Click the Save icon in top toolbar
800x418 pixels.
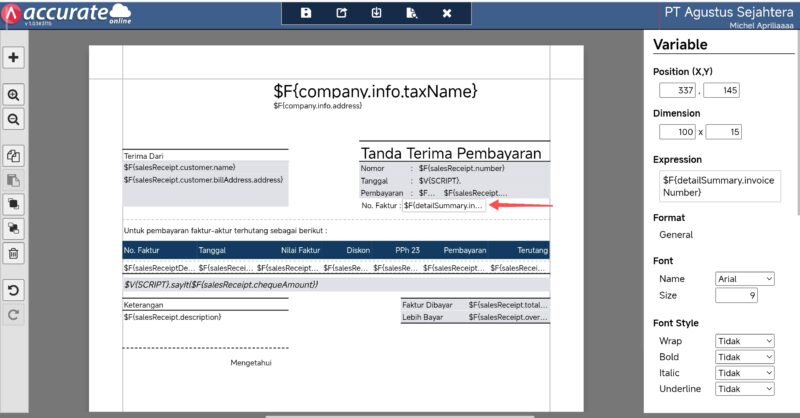pyautogui.click(x=306, y=13)
